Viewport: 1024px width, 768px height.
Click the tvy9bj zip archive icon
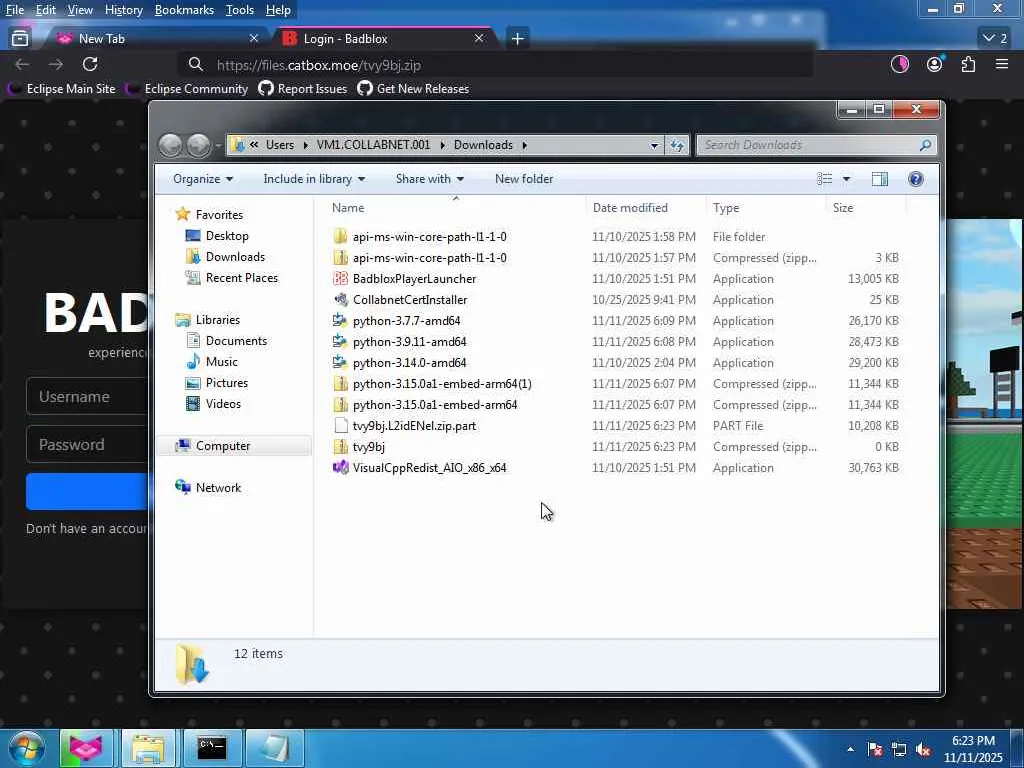coord(340,447)
